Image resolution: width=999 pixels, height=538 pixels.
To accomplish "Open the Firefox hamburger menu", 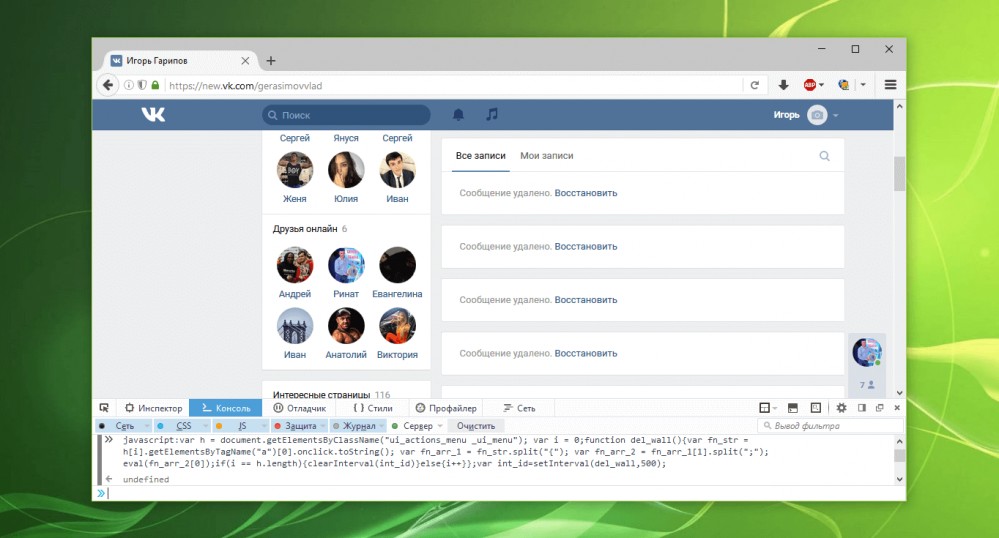I will pyautogui.click(x=891, y=85).
